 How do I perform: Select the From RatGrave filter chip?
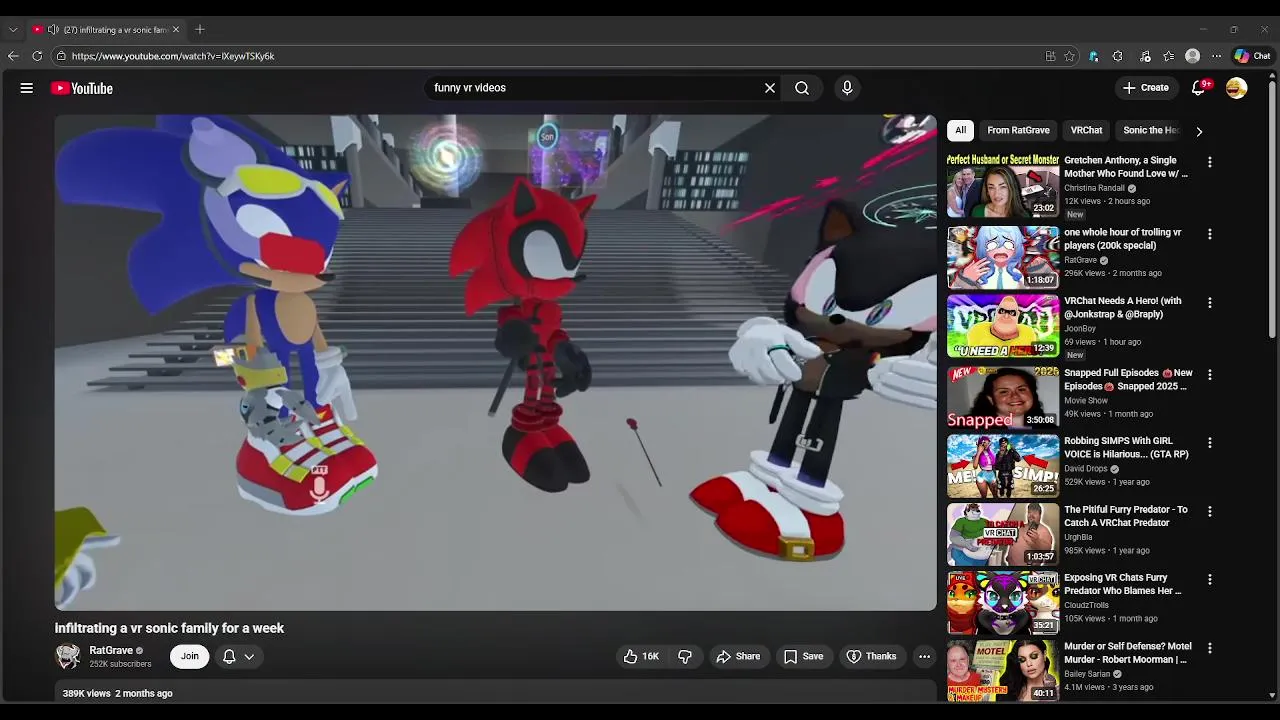tap(1018, 130)
